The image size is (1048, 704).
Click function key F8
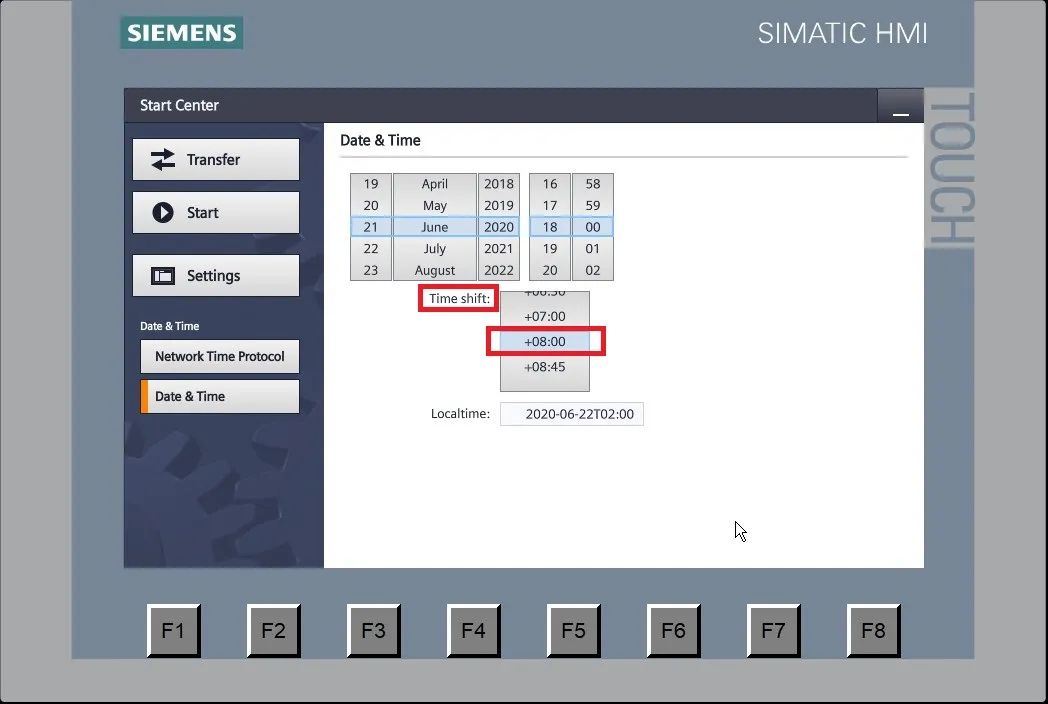pos(874,630)
